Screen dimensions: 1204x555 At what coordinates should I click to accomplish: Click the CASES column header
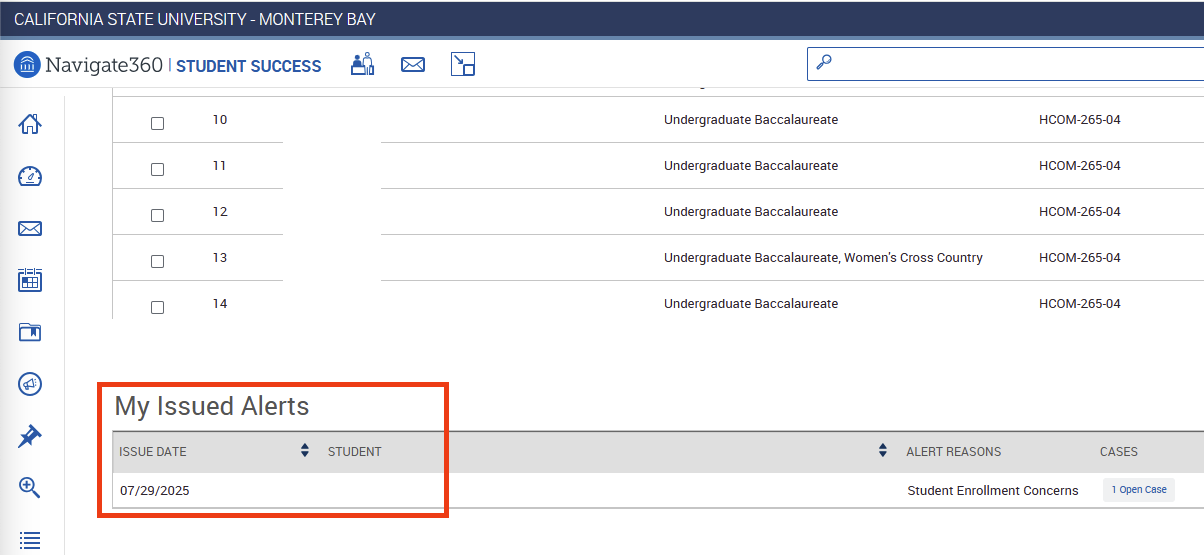[1119, 452]
